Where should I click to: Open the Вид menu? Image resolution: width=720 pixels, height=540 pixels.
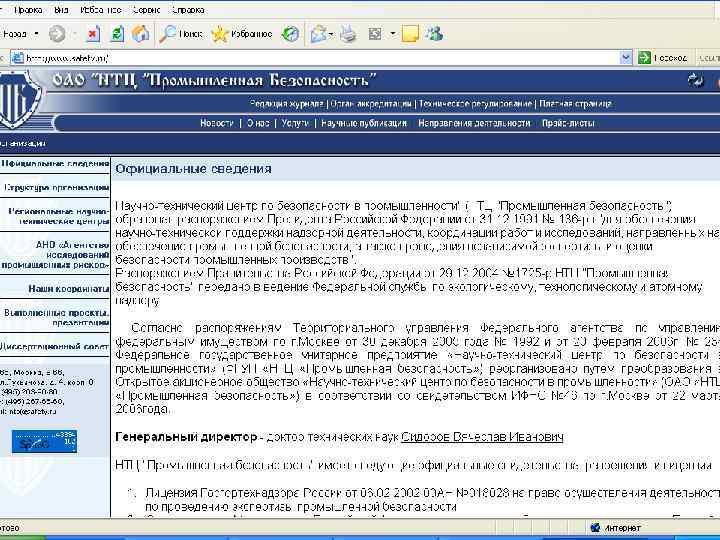coord(61,10)
